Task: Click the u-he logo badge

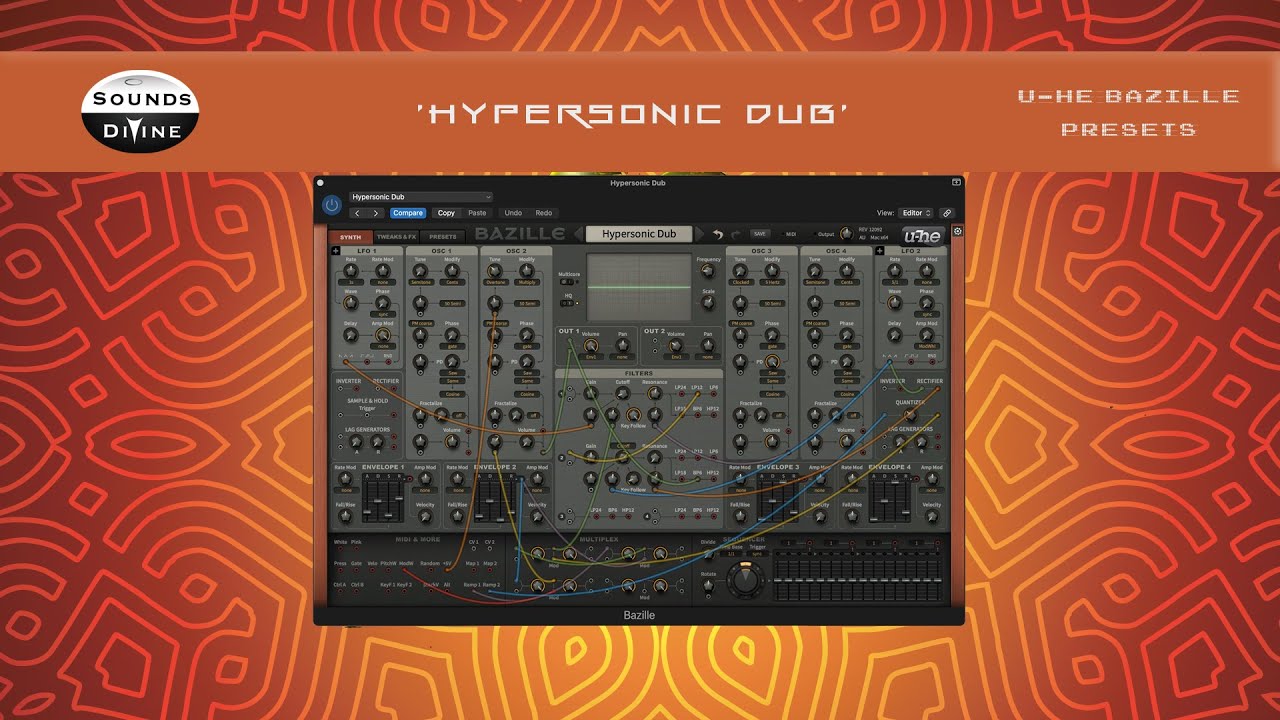Action: (x=922, y=235)
